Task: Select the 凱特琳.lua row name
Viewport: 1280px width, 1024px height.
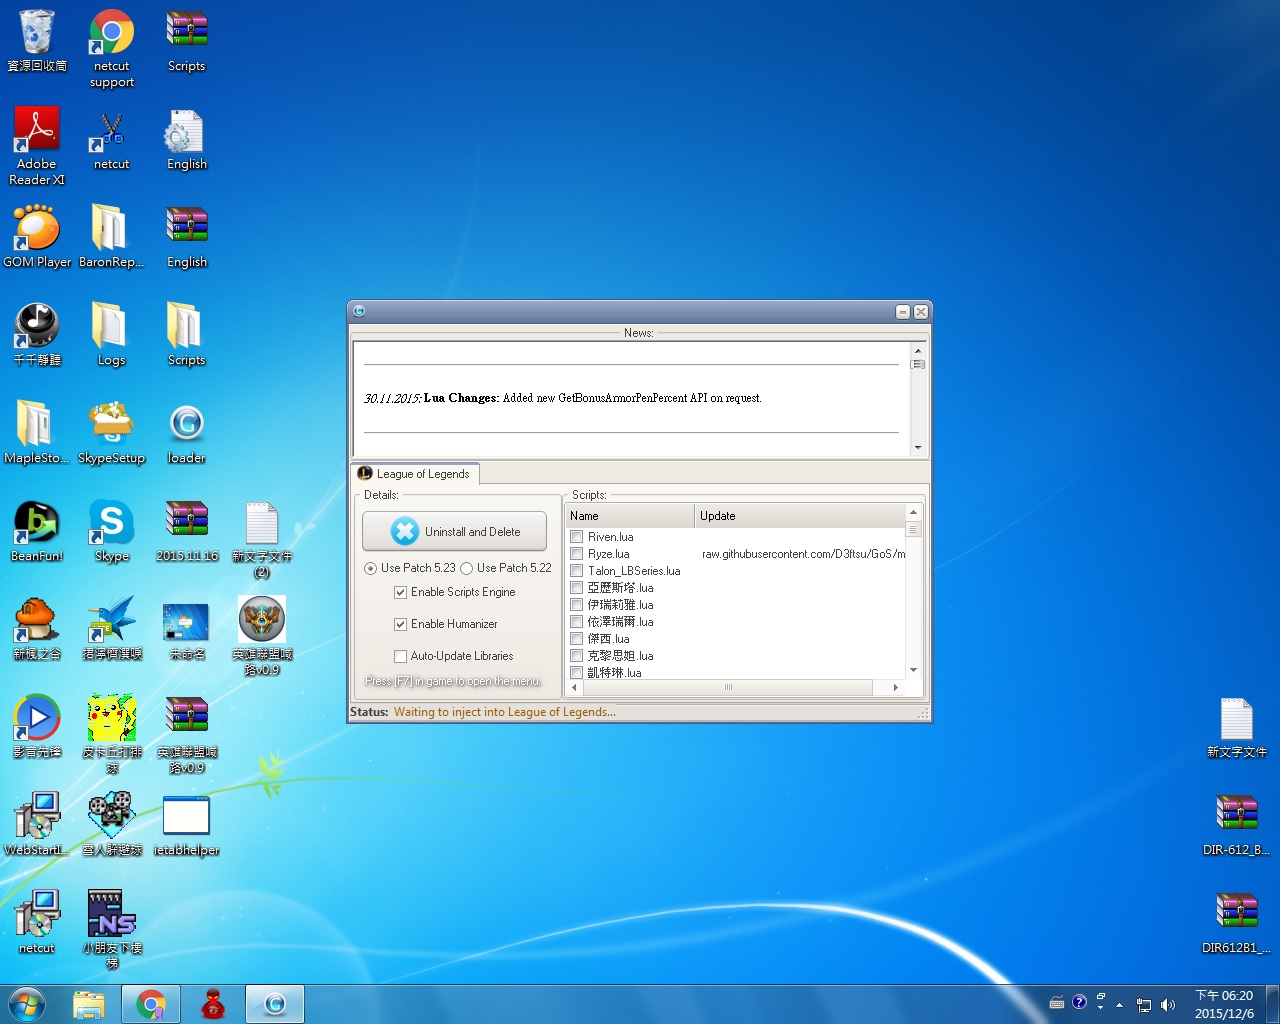Action: pyautogui.click(x=614, y=673)
